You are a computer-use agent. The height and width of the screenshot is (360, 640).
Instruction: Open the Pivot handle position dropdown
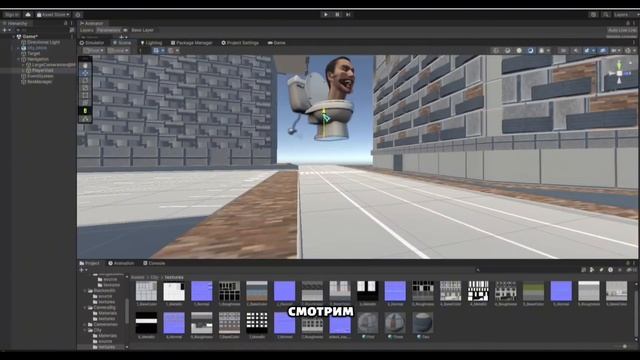point(94,51)
